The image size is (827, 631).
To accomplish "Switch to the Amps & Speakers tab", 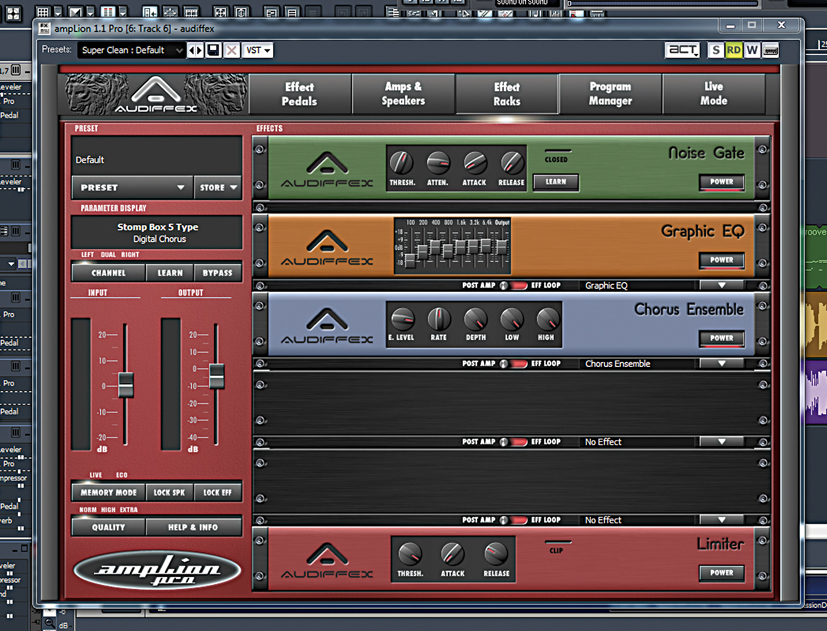I will [403, 94].
